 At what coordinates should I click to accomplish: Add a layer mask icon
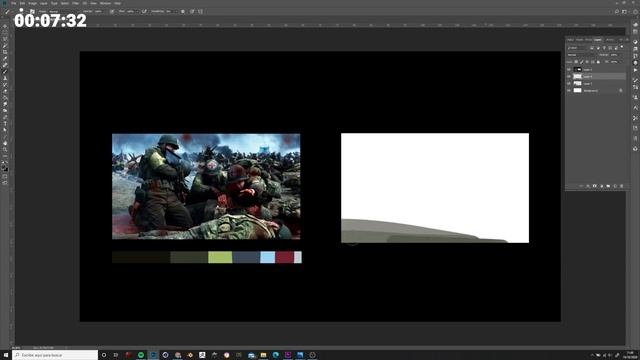pos(595,186)
